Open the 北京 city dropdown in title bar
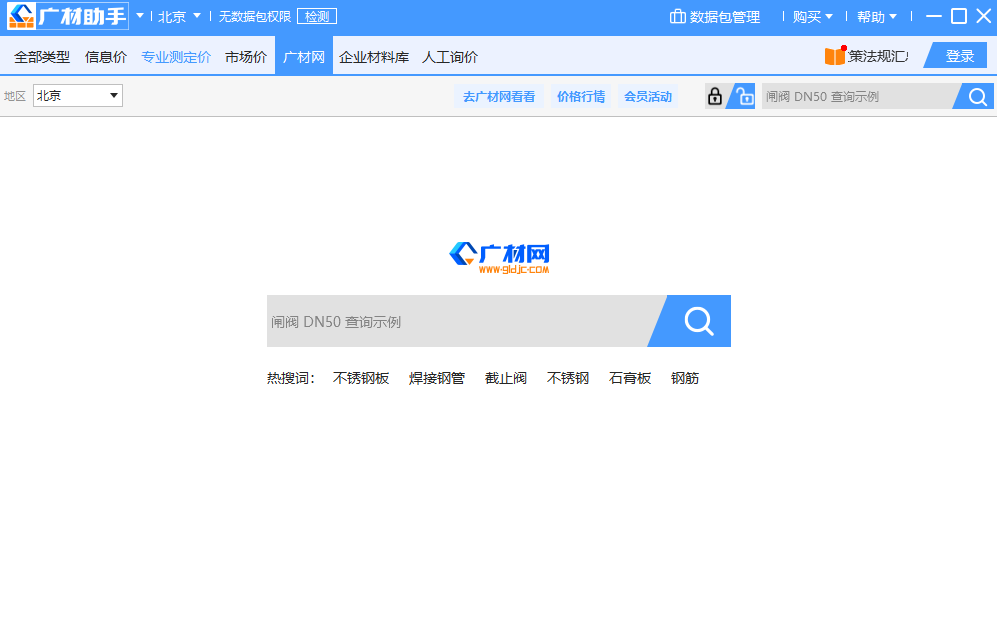 click(179, 17)
